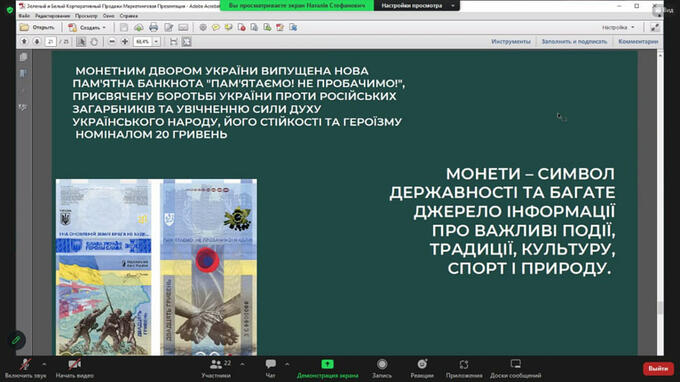Screen dimensions: 680x382
Task: Go to next page with down arrow
Action: (37, 42)
